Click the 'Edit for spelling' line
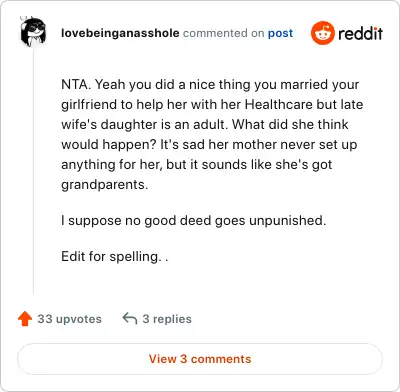 (x=115, y=256)
